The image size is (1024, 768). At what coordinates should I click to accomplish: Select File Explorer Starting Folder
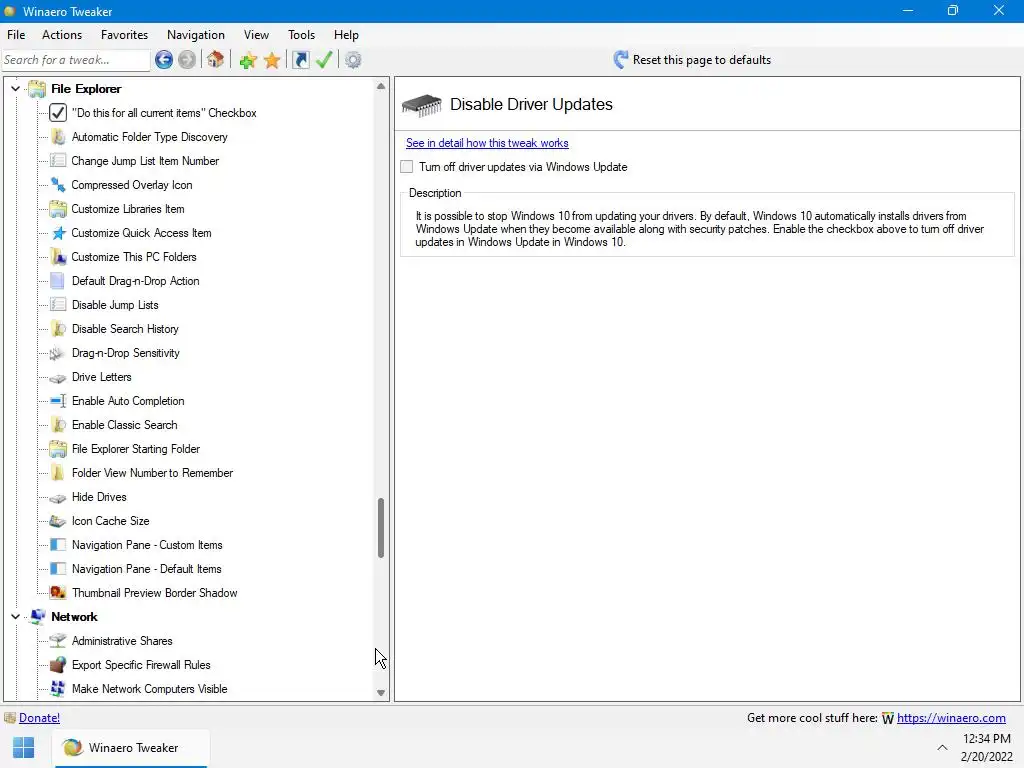coord(136,449)
